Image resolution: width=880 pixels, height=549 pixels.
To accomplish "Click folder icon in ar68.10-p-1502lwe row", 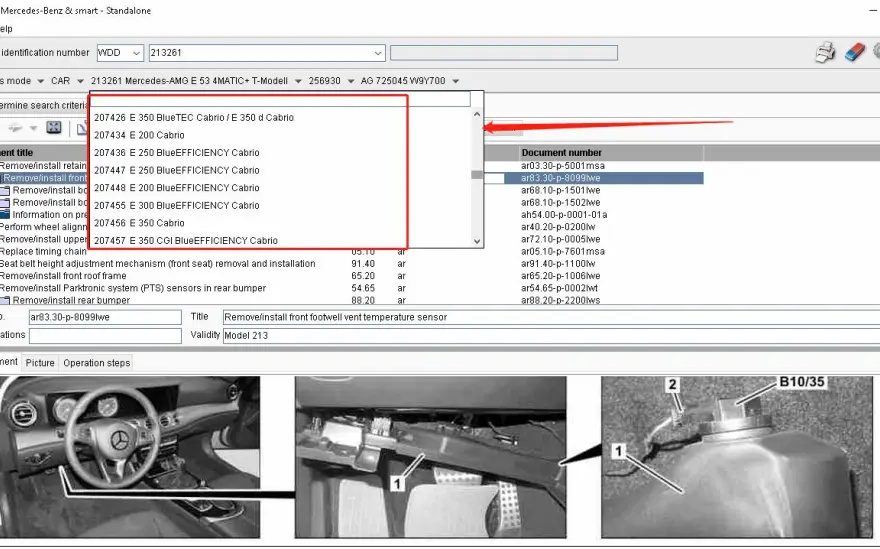I will 4,203.
